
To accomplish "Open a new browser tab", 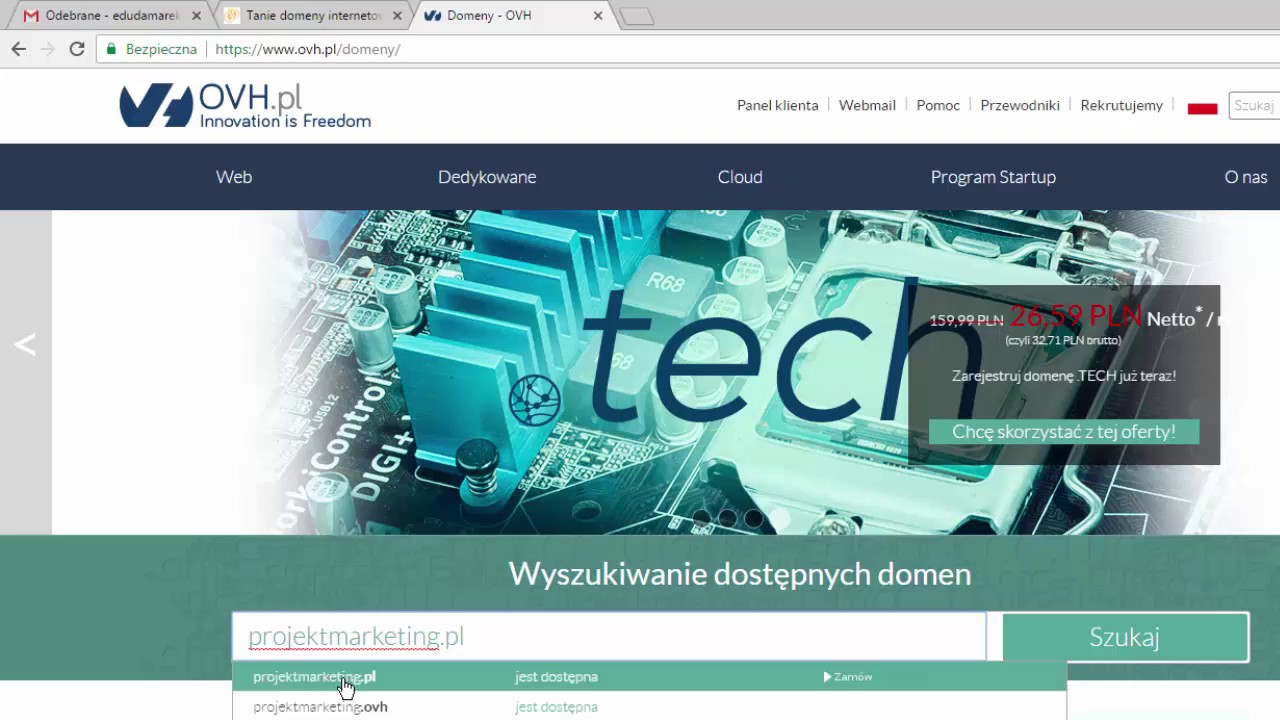I will tap(636, 16).
